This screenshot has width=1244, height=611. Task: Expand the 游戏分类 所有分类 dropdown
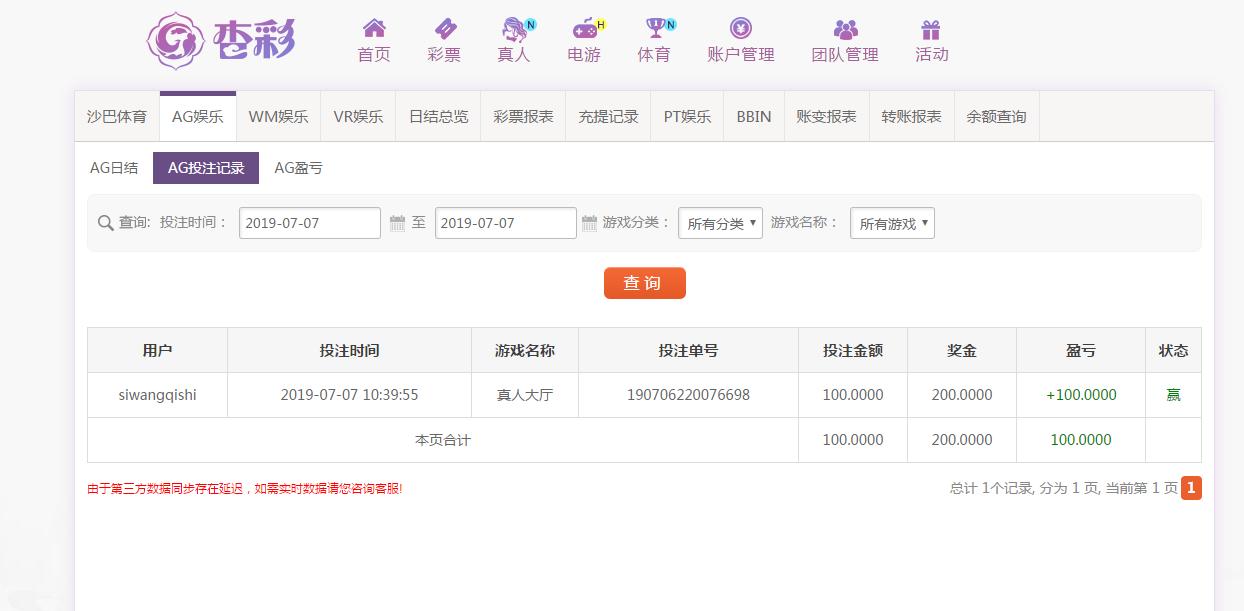click(x=720, y=223)
